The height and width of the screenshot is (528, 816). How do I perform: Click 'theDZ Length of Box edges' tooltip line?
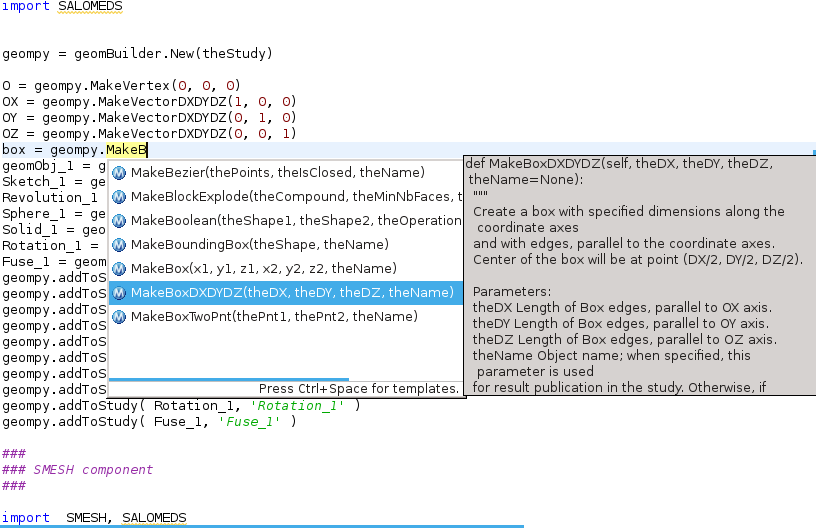click(624, 340)
